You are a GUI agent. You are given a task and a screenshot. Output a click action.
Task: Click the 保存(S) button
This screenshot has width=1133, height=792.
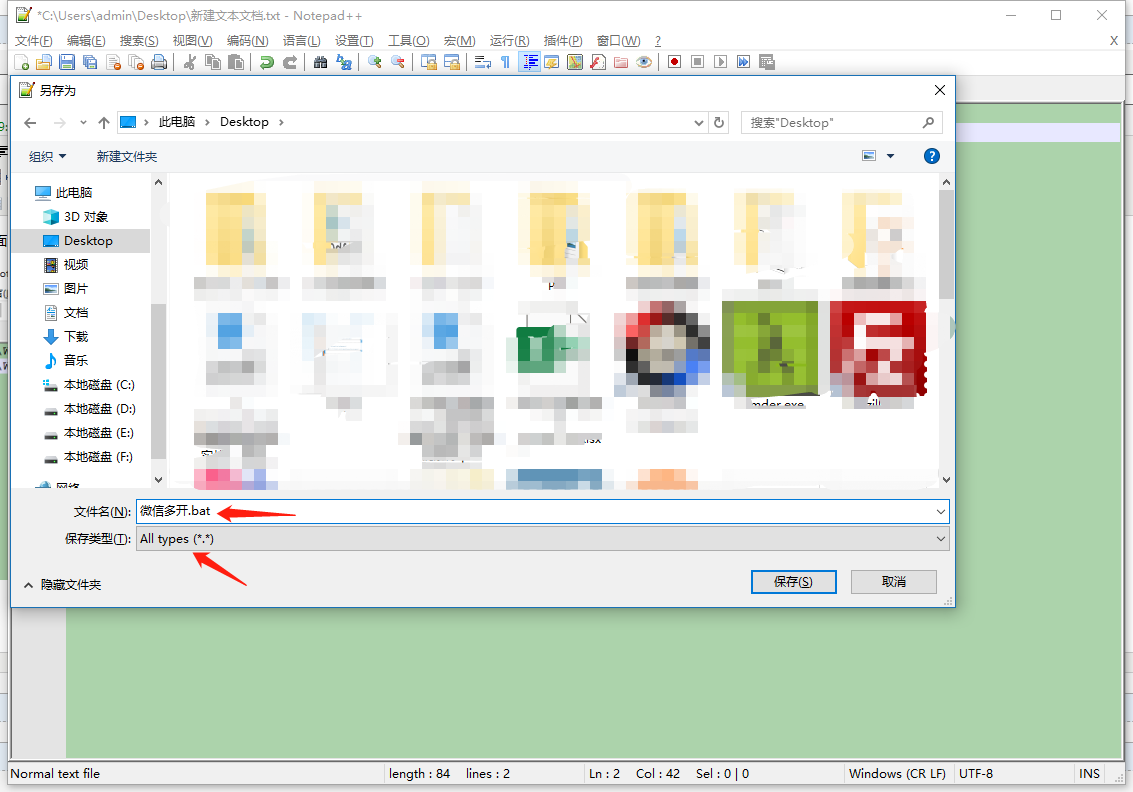point(793,582)
